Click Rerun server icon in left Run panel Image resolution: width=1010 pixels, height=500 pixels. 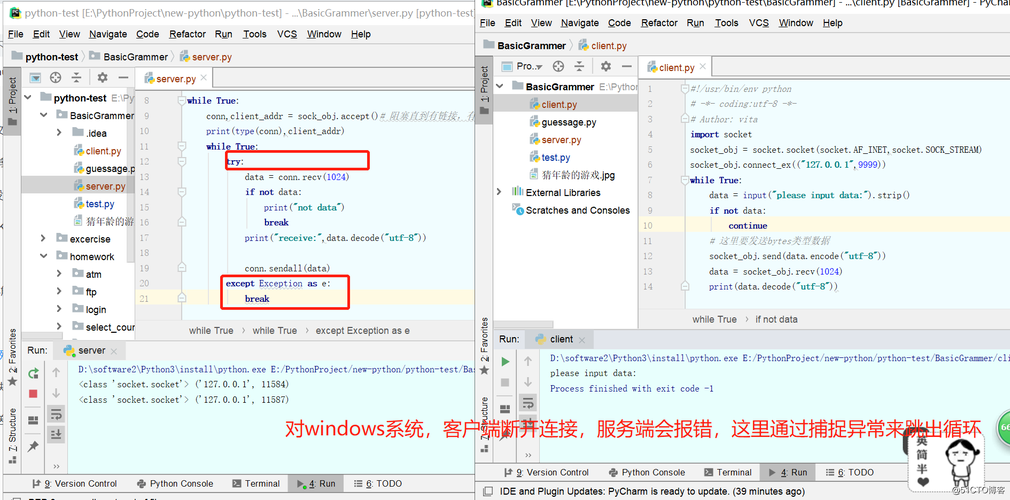[x=33, y=373]
